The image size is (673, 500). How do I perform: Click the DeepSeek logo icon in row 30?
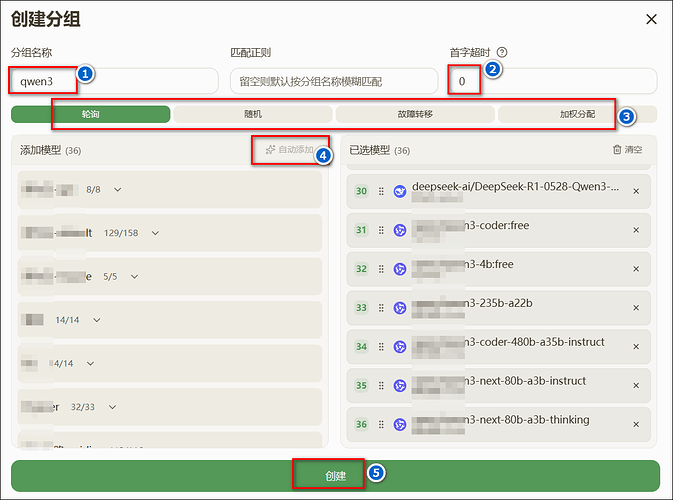[x=400, y=191]
